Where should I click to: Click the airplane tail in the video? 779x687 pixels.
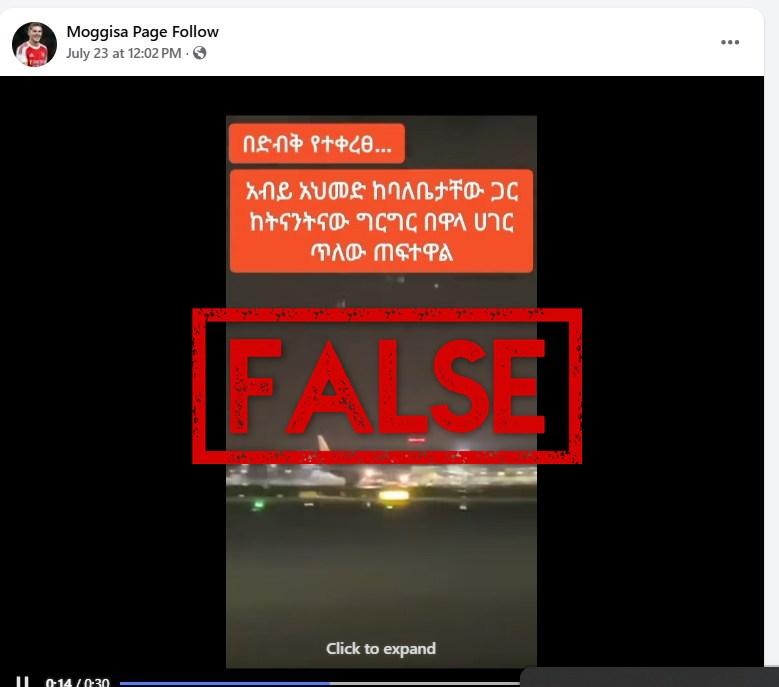pyautogui.click(x=324, y=444)
